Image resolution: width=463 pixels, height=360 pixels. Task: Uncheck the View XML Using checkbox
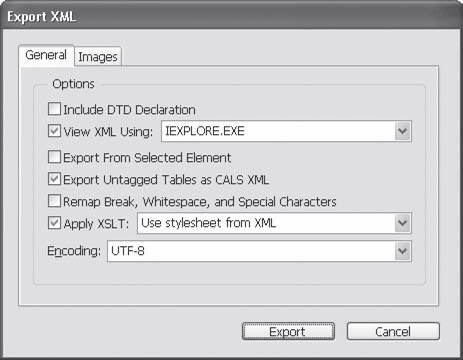pos(54,131)
